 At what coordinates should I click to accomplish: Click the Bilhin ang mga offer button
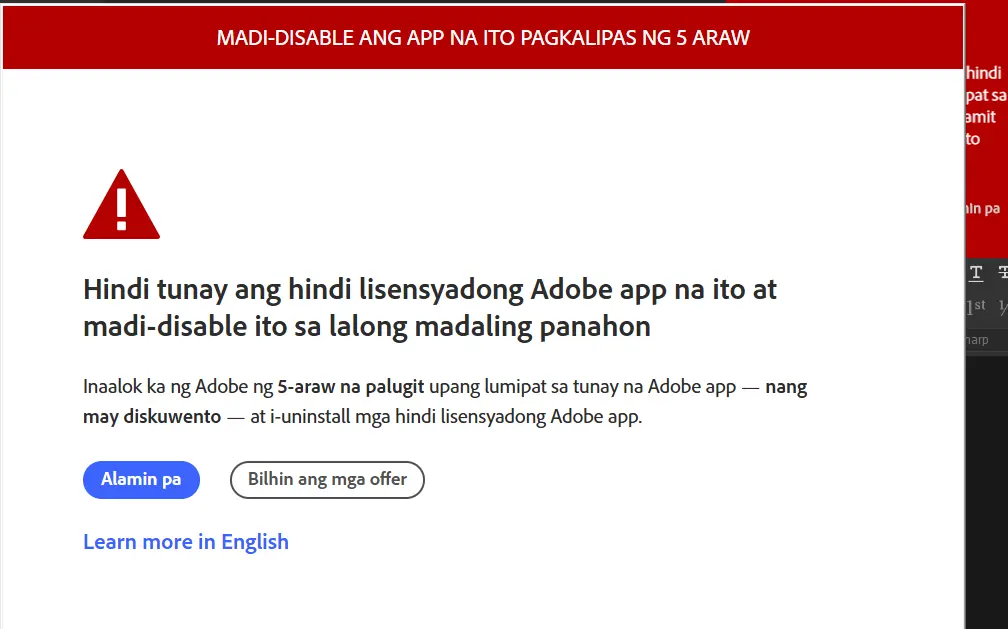(327, 480)
